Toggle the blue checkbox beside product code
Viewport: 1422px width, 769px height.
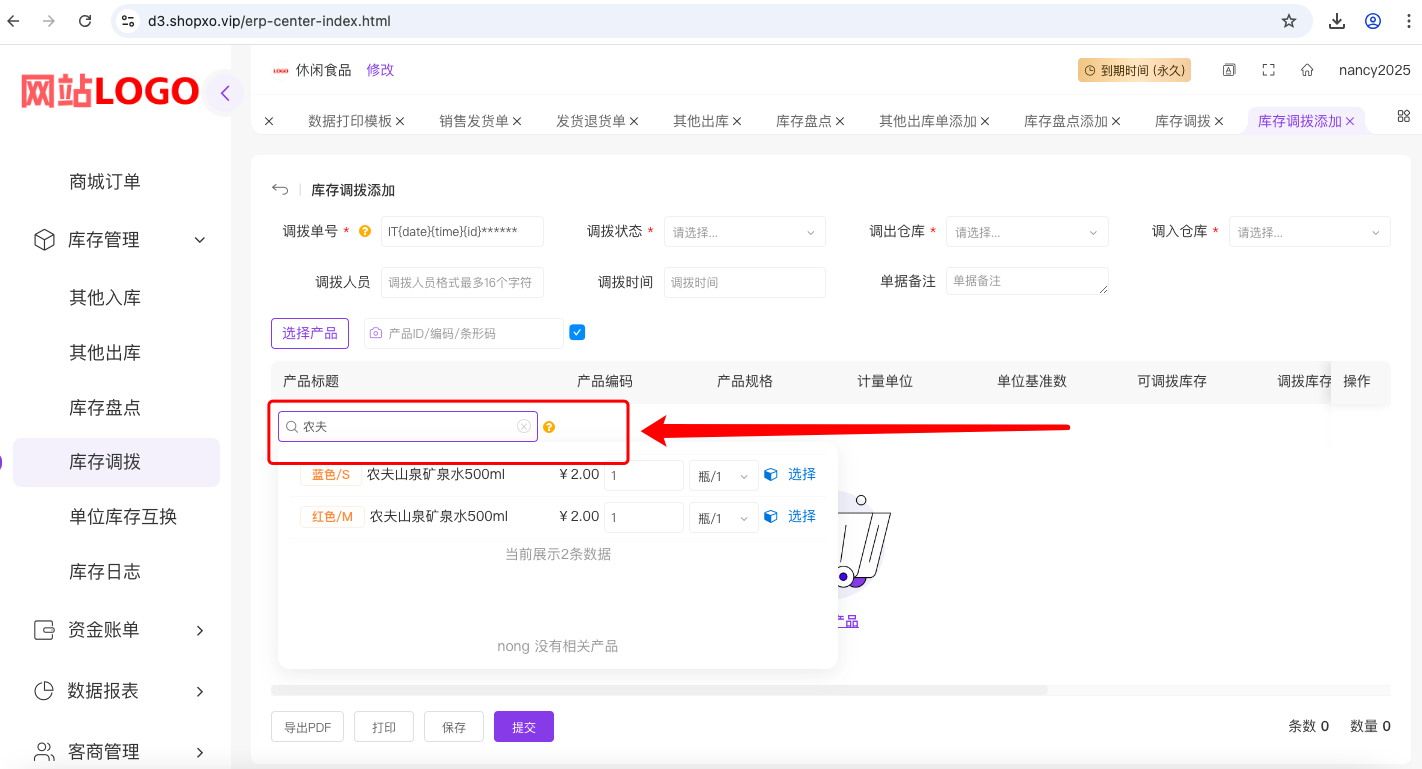click(x=577, y=332)
